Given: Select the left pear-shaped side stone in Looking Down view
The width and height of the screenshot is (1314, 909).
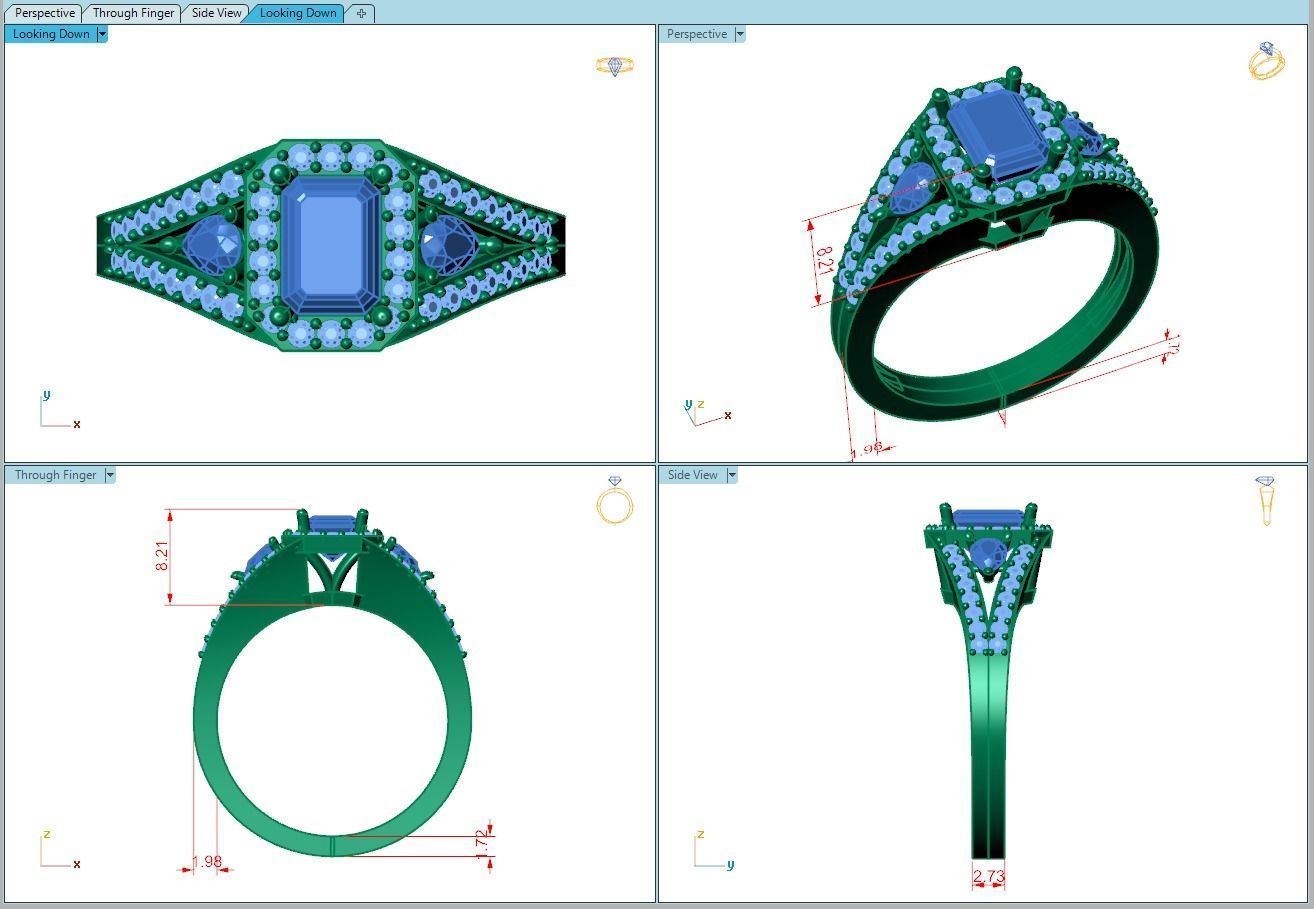Looking at the screenshot, I should click(x=213, y=245).
